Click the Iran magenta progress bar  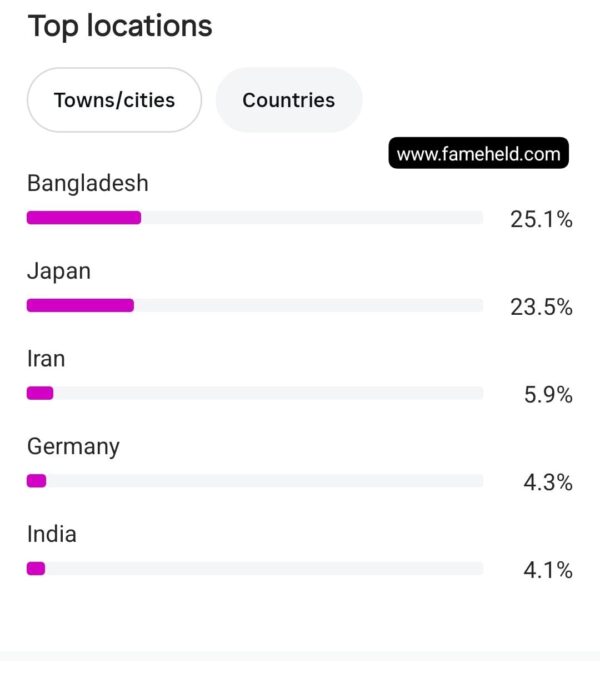pos(40,393)
